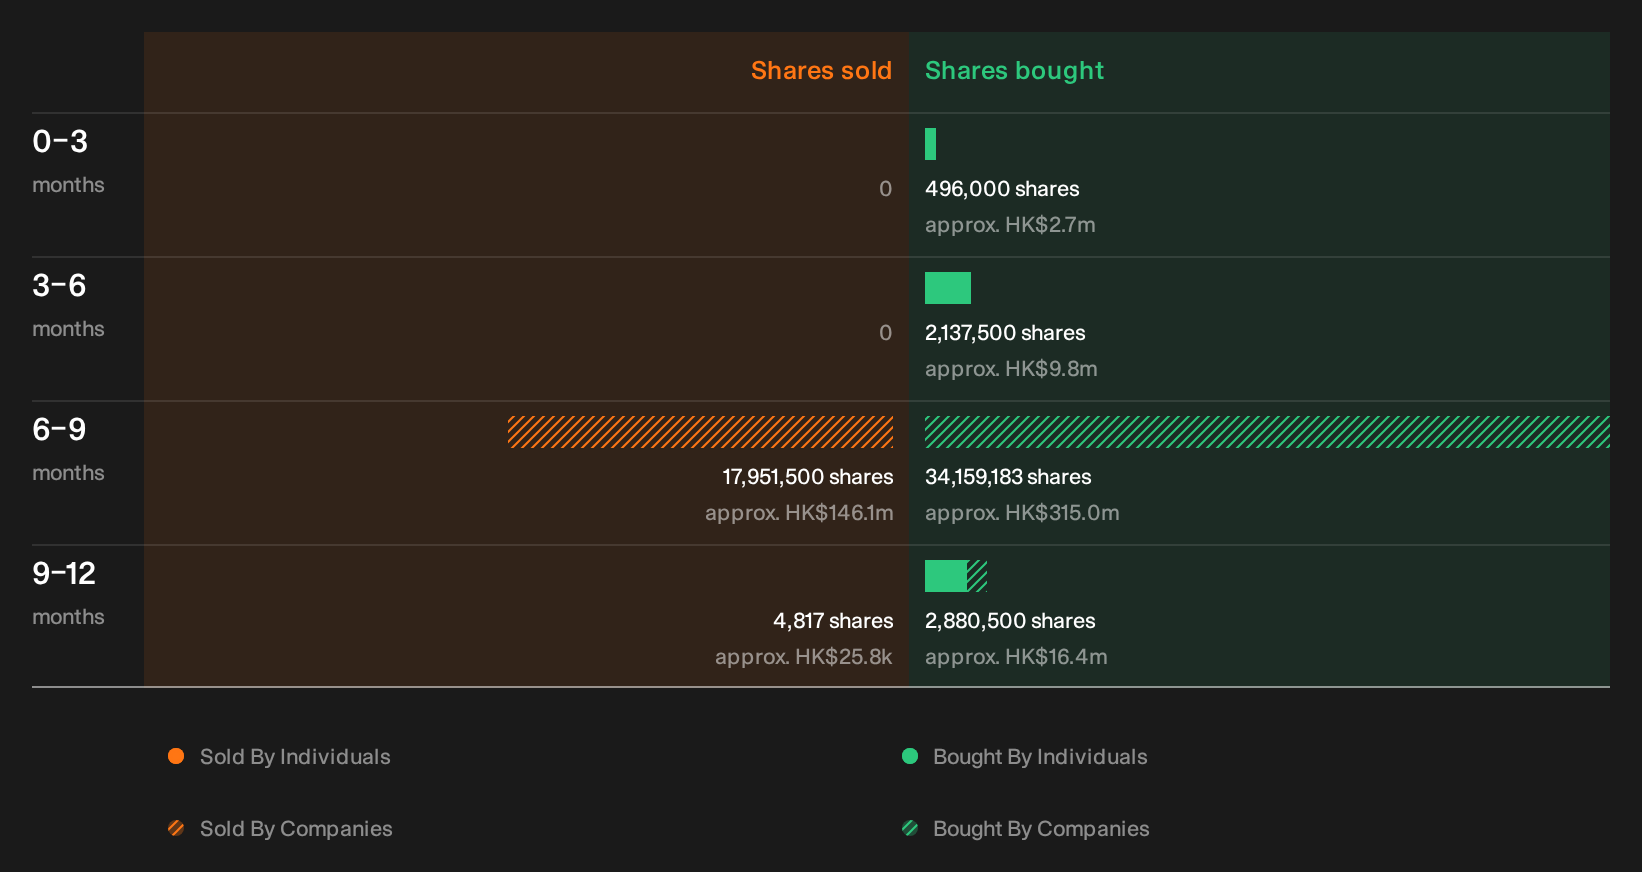Click the "Shares bought" column header

point(1014,71)
